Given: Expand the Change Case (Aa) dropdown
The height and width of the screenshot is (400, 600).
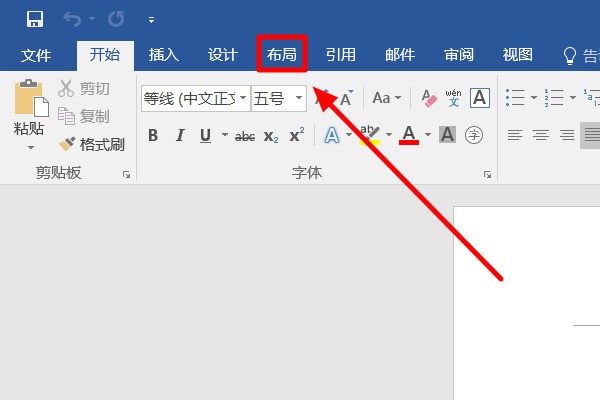Looking at the screenshot, I should pos(386,98).
